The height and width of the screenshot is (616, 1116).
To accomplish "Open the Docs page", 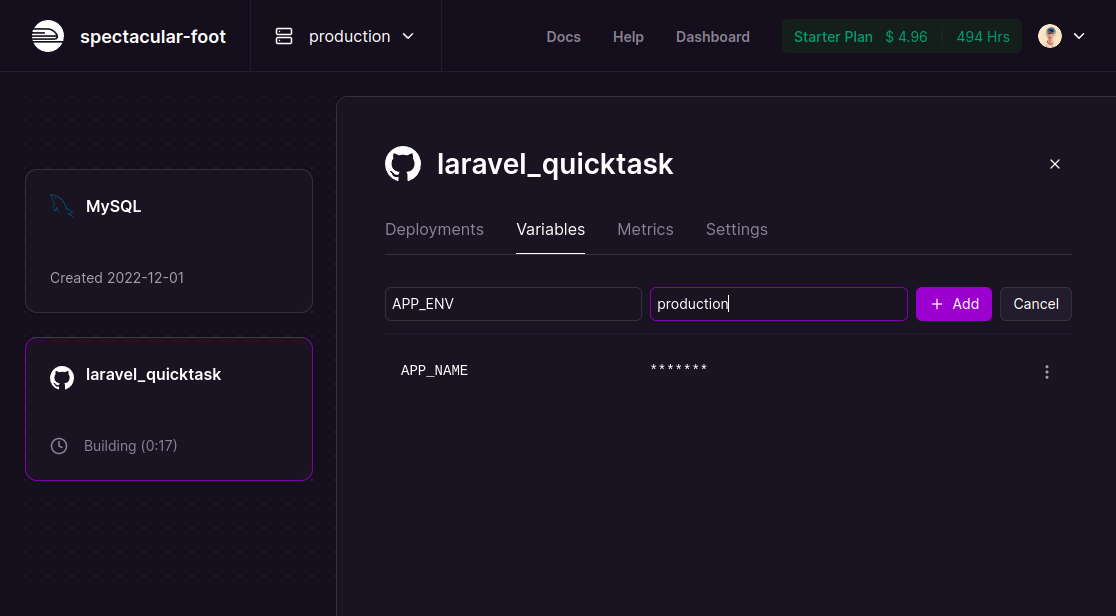I will (563, 36).
